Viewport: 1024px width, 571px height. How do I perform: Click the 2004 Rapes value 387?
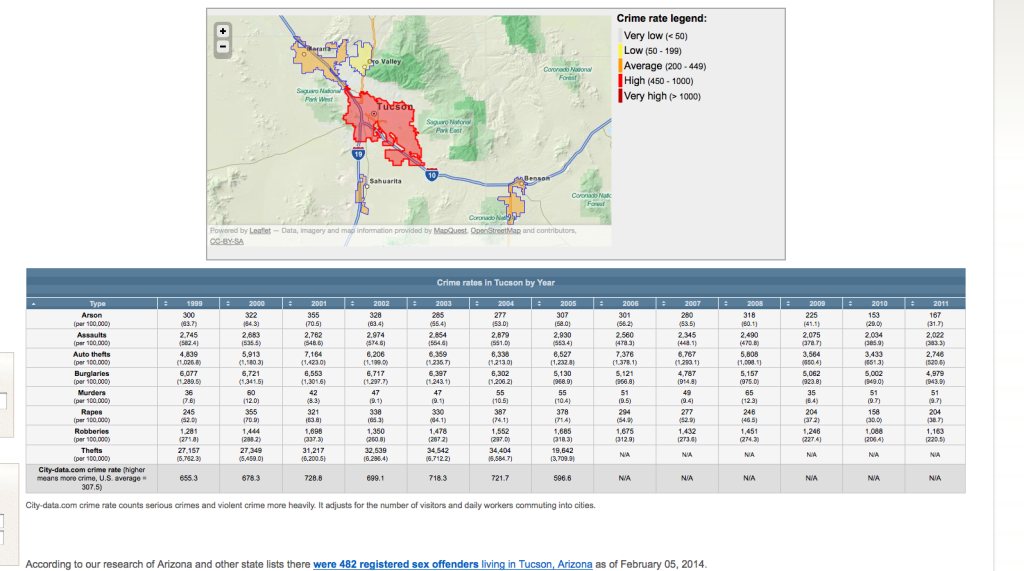point(500,412)
